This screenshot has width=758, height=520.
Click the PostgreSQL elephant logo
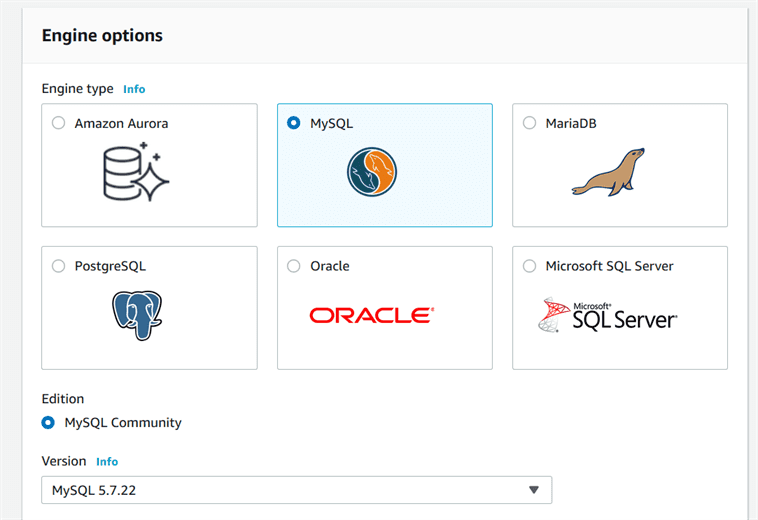click(x=137, y=315)
